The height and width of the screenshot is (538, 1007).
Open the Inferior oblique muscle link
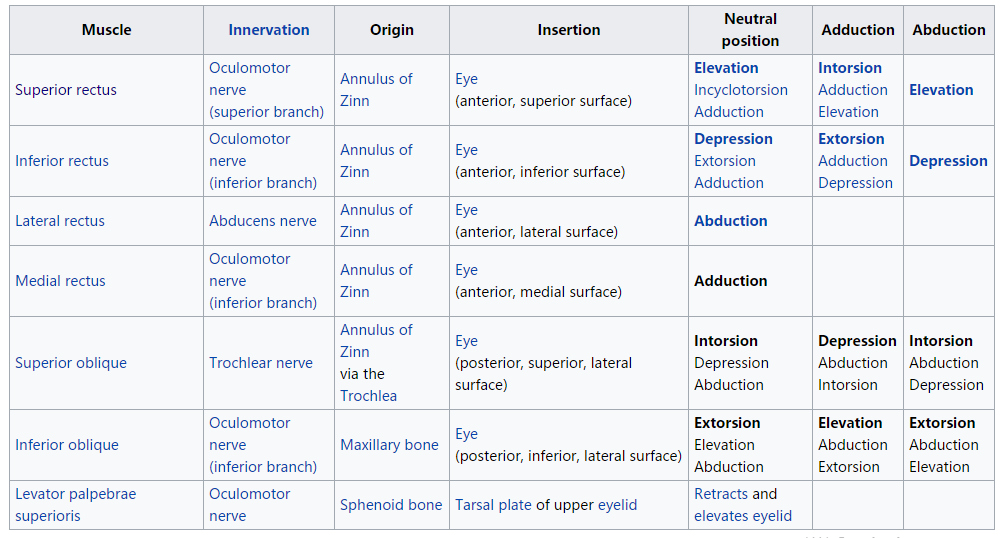[67, 445]
